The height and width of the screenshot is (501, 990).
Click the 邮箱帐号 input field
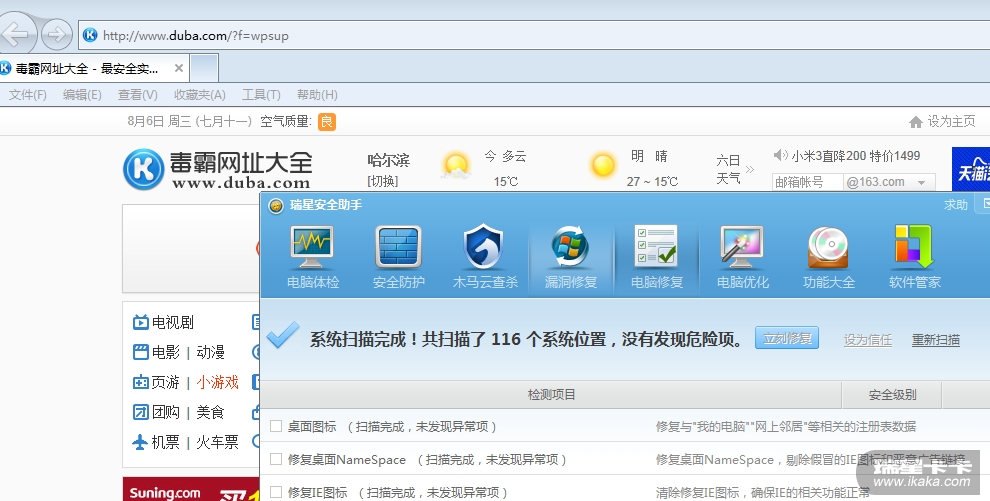pos(808,182)
